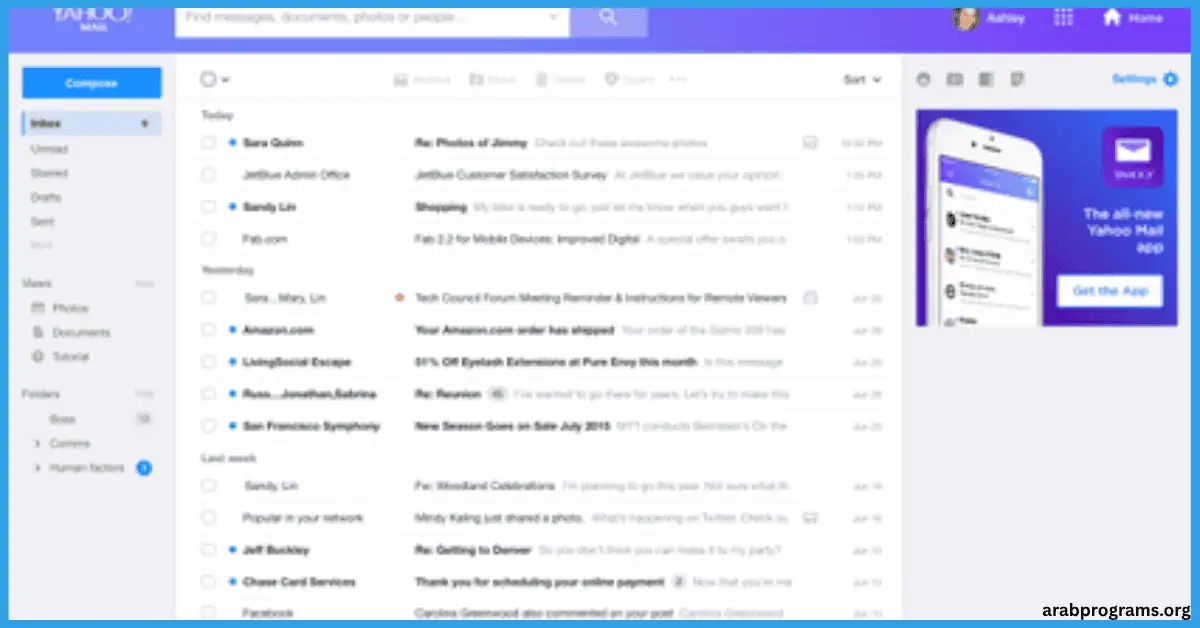Click the image icon on the Mindy Kaling email
Screen dimensions: 1200x628
[x=811, y=517]
